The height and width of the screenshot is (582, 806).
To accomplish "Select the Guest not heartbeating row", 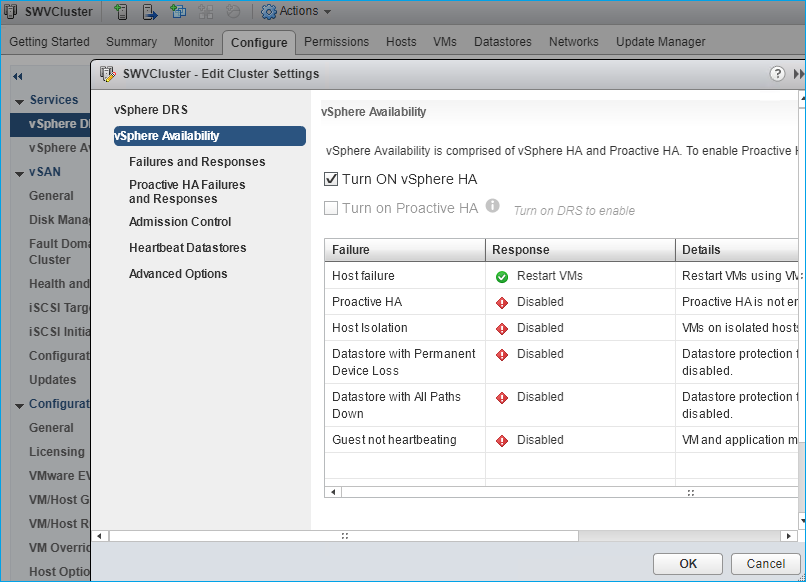I will coord(561,440).
